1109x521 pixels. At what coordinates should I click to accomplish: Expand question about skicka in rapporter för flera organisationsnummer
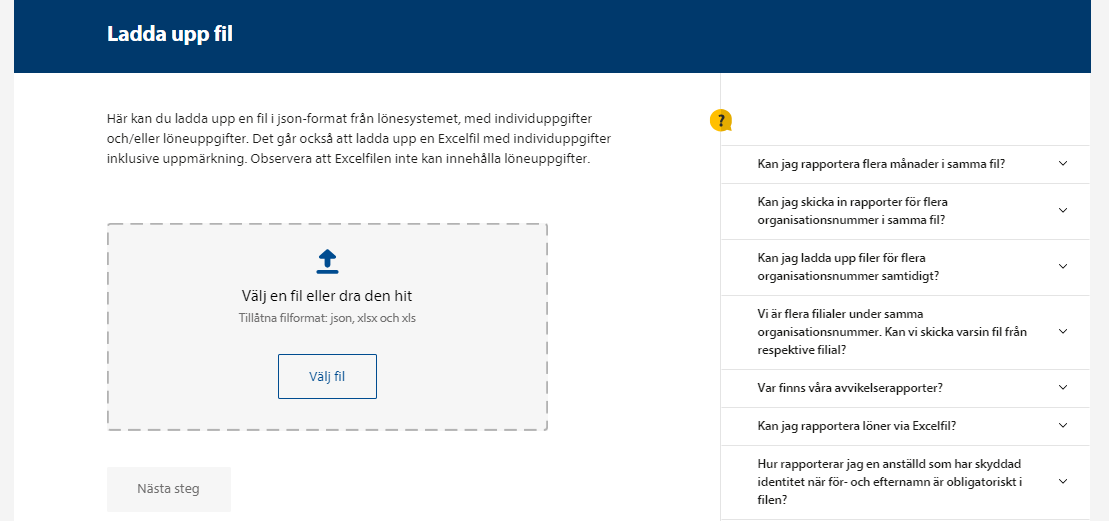[x=852, y=210]
